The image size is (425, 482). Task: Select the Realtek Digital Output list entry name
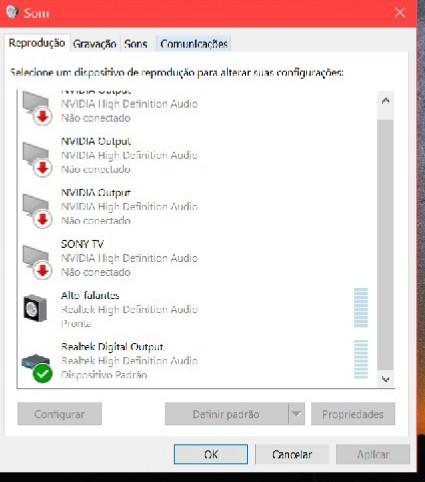(112, 347)
